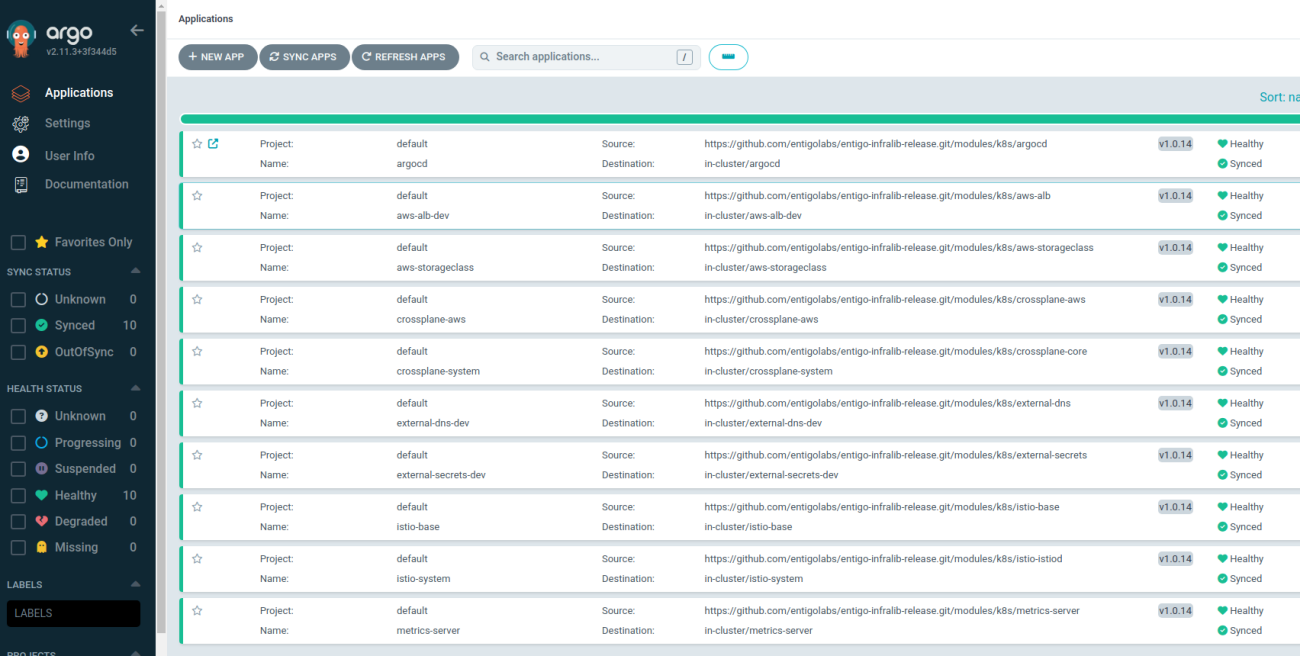Open the Applications page in sidebar
Image resolution: width=1300 pixels, height=656 pixels.
(79, 93)
